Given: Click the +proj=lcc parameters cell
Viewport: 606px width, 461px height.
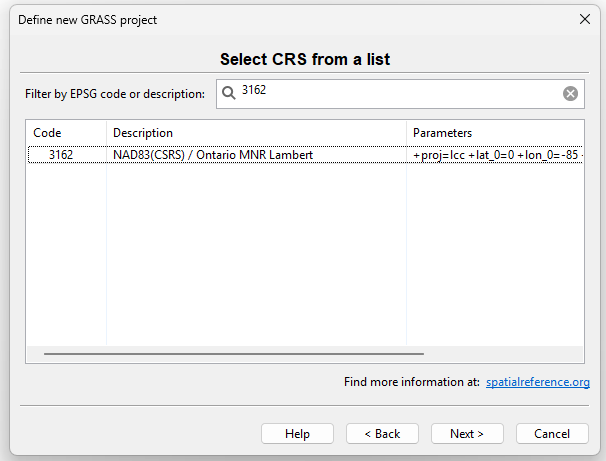Looking at the screenshot, I should point(496,155).
